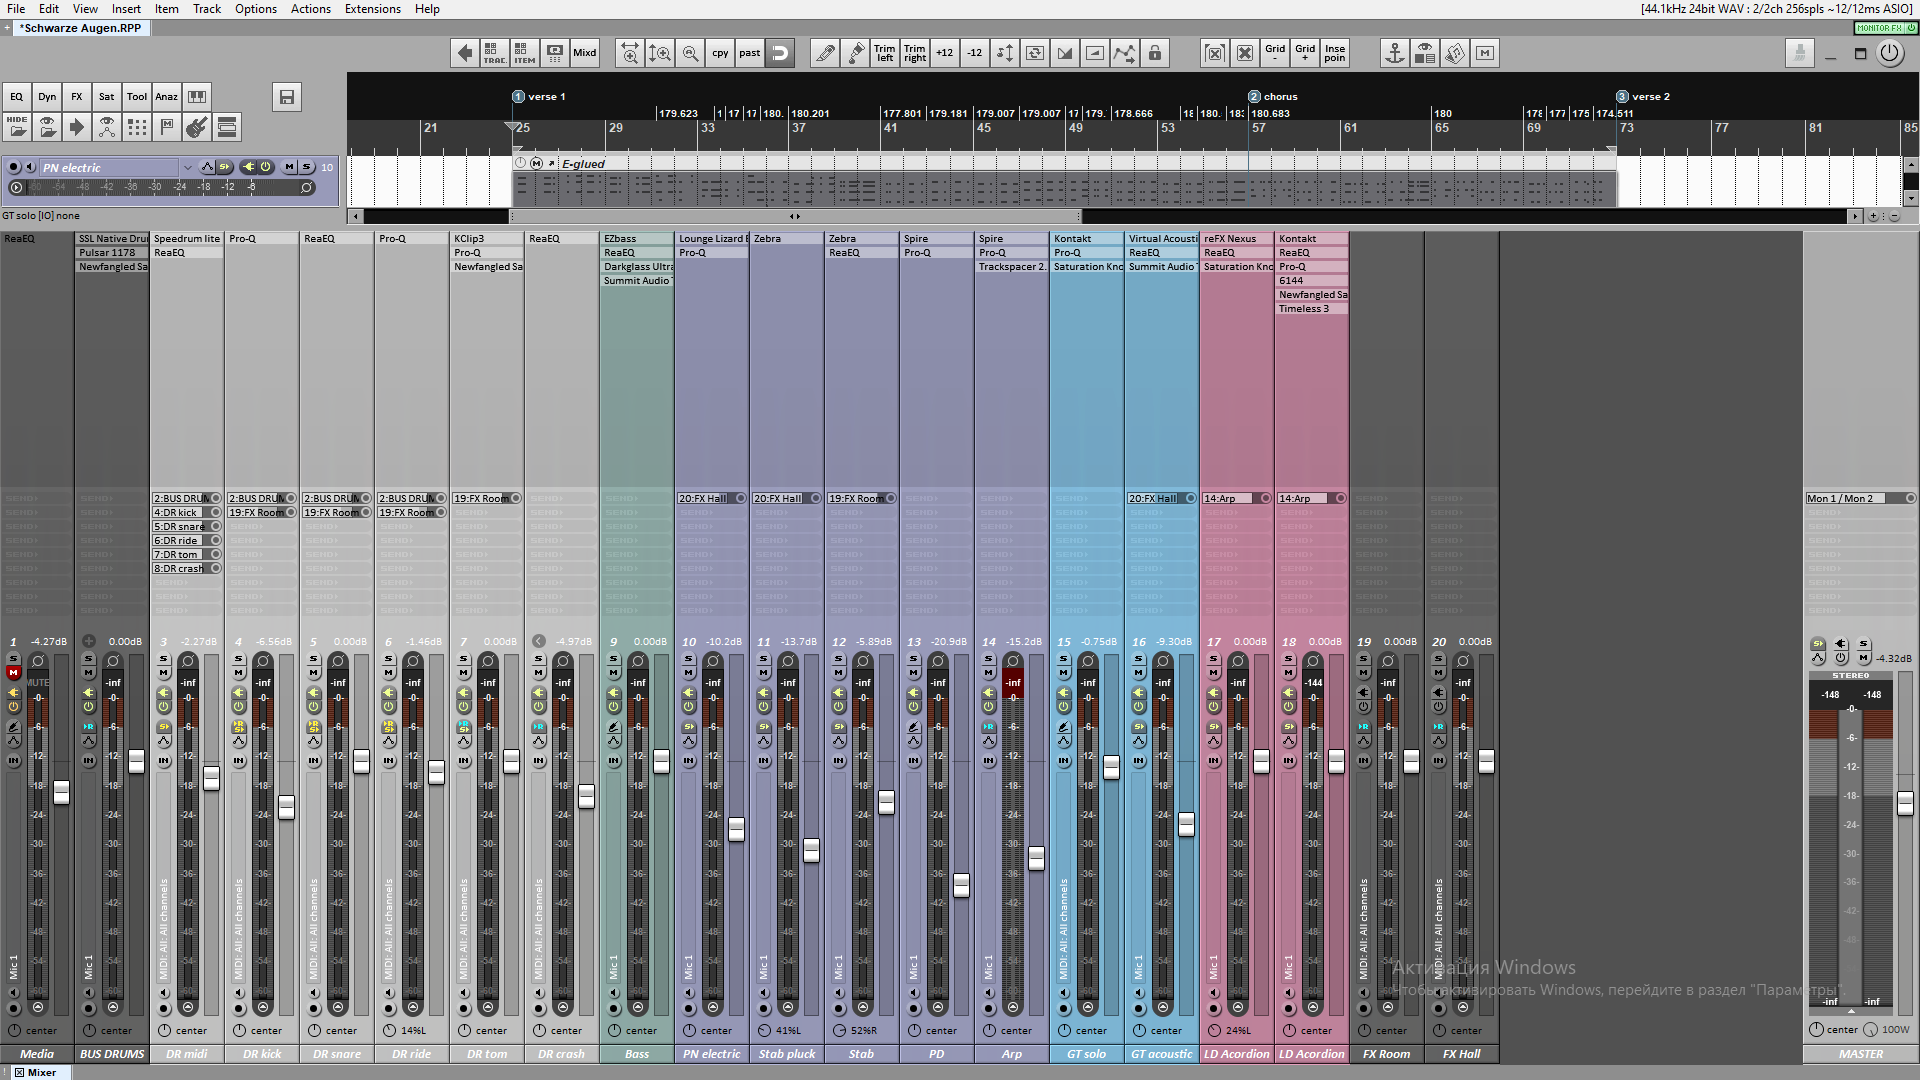Click the padlock lock icon in toolbar
1920x1080 pixels.
click(1155, 53)
